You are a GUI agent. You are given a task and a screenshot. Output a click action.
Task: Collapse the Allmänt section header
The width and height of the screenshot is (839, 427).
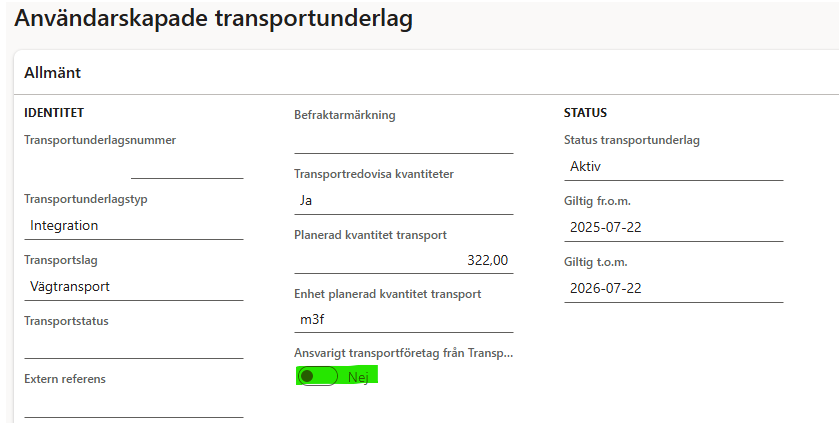pyautogui.click(x=52, y=72)
